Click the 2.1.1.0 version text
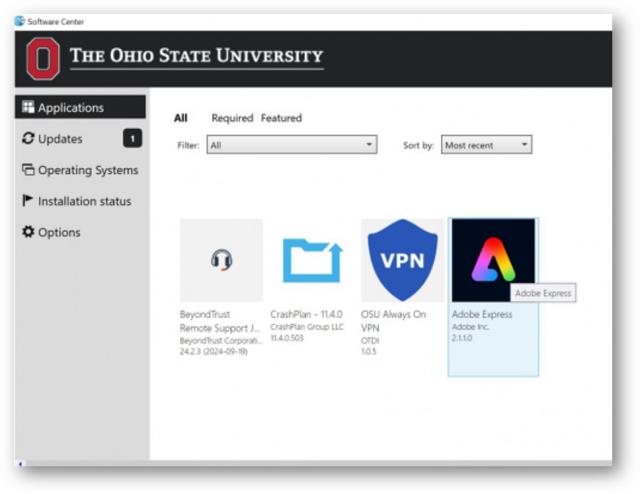This screenshot has width=640, height=494. [462, 338]
